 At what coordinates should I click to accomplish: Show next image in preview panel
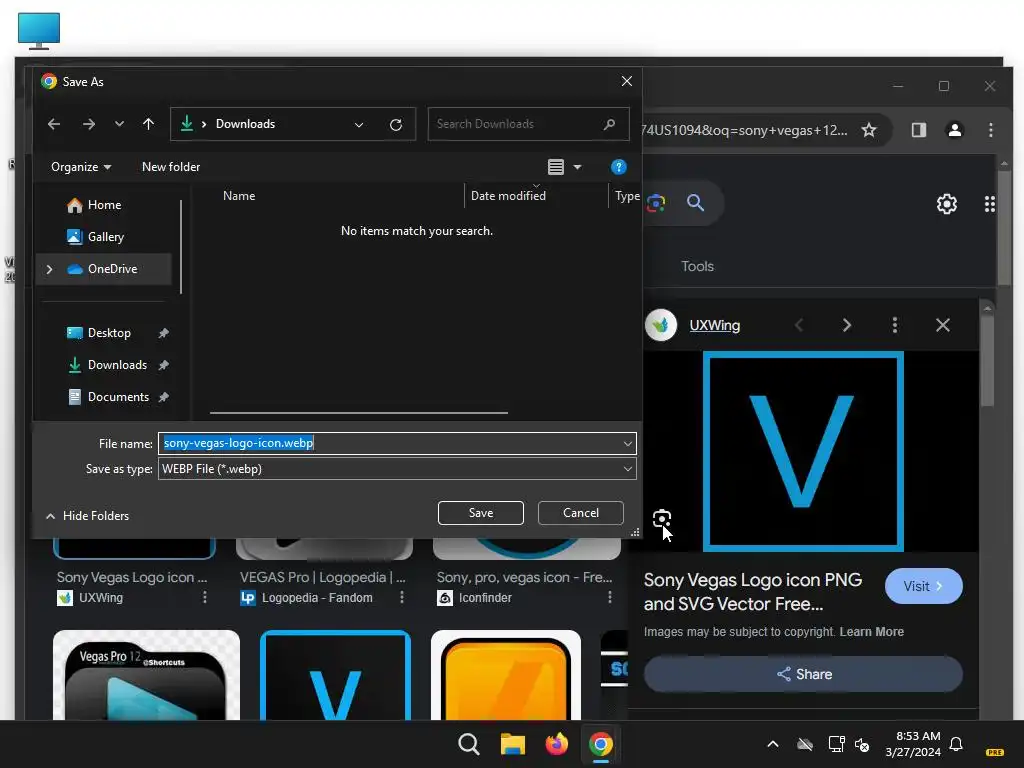coord(847,325)
